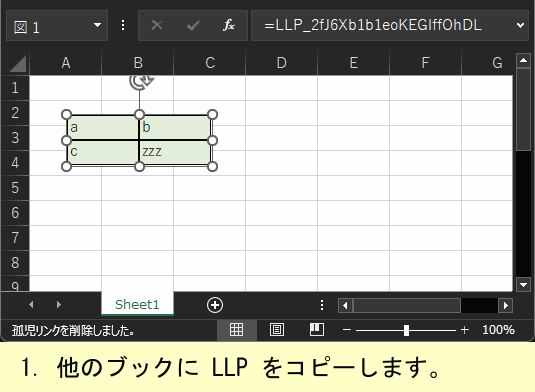Open the Name Box dropdown arrow
The width and height of the screenshot is (535, 392).
[x=97, y=25]
